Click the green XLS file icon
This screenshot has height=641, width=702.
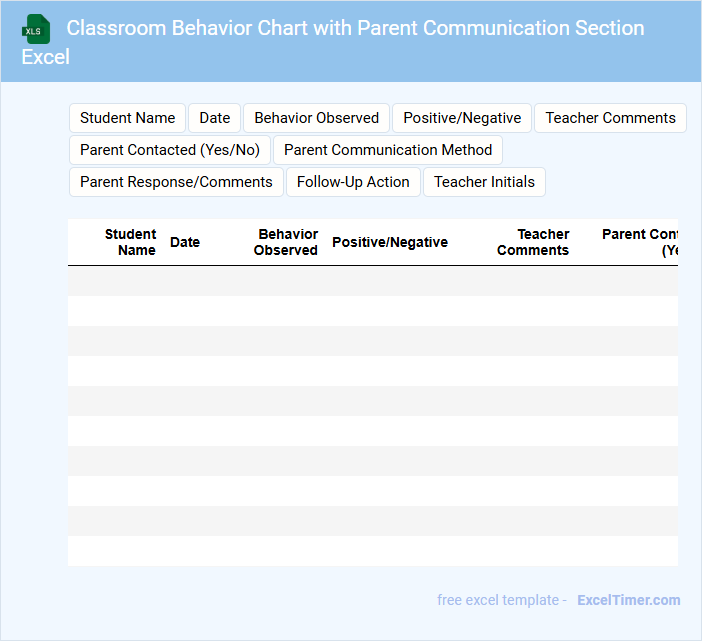36,29
